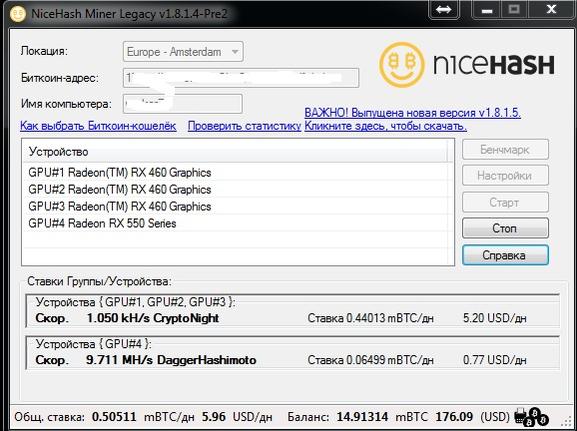Select GPU#2 Radeon(TM) RX 460 Graphics row
Screen dimensions: 577x431
pos(238,189)
